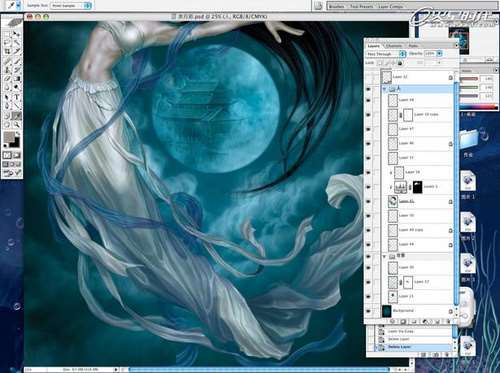Collapse the 背景 layer set
The width and height of the screenshot is (500, 373).
click(x=385, y=256)
